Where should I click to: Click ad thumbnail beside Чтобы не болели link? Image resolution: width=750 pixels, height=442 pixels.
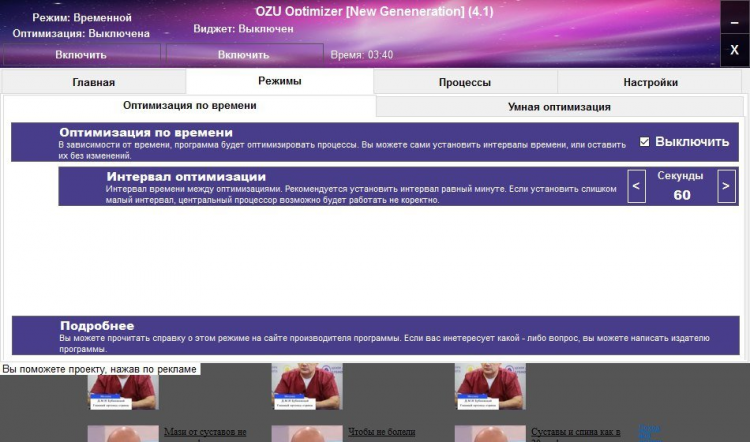click(307, 434)
